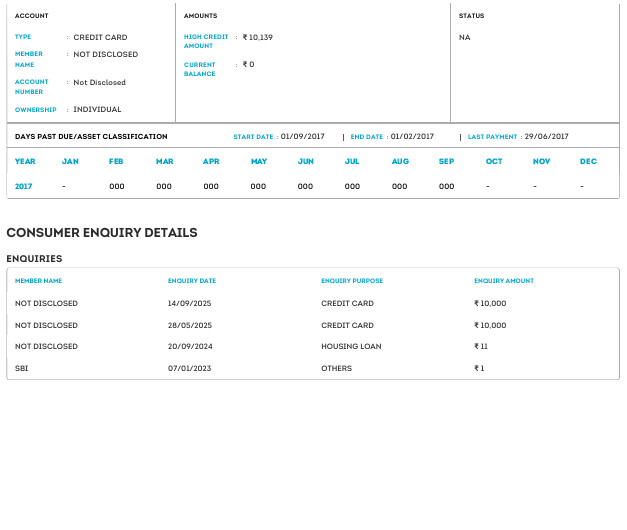The image size is (627, 530).
Task: Click the NOT DISCLOSED member name value in Account
Action: pos(106,54)
